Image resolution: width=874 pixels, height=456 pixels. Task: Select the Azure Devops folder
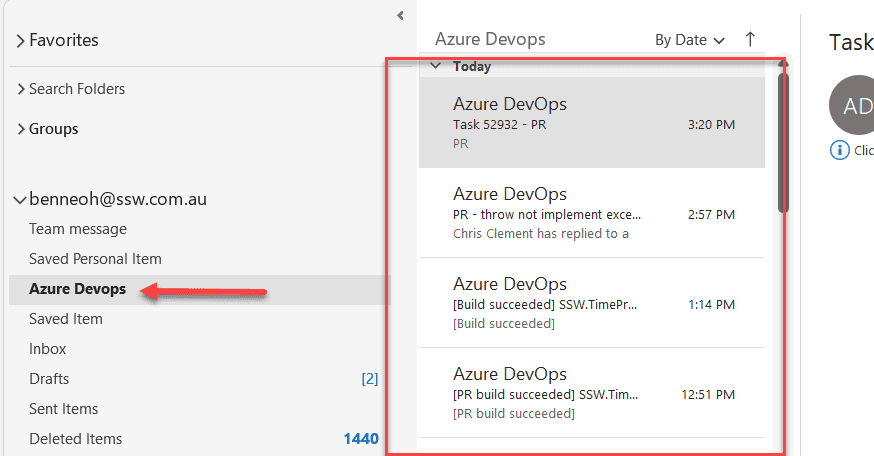[x=78, y=289]
